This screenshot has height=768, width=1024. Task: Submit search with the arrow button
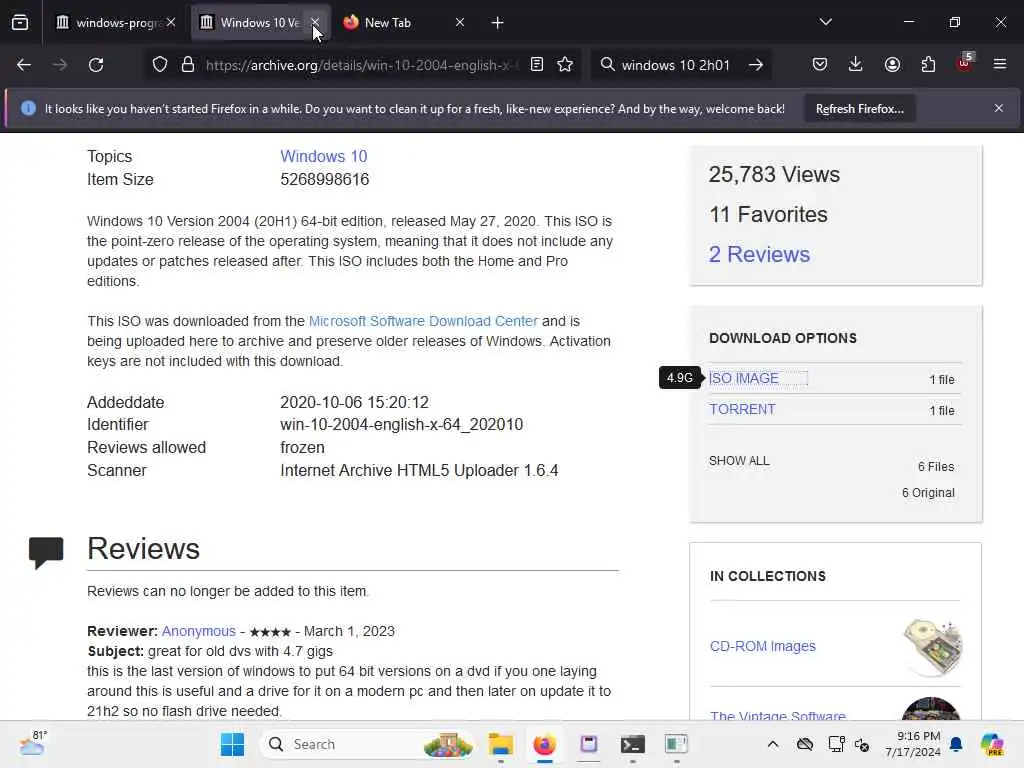[x=756, y=65]
